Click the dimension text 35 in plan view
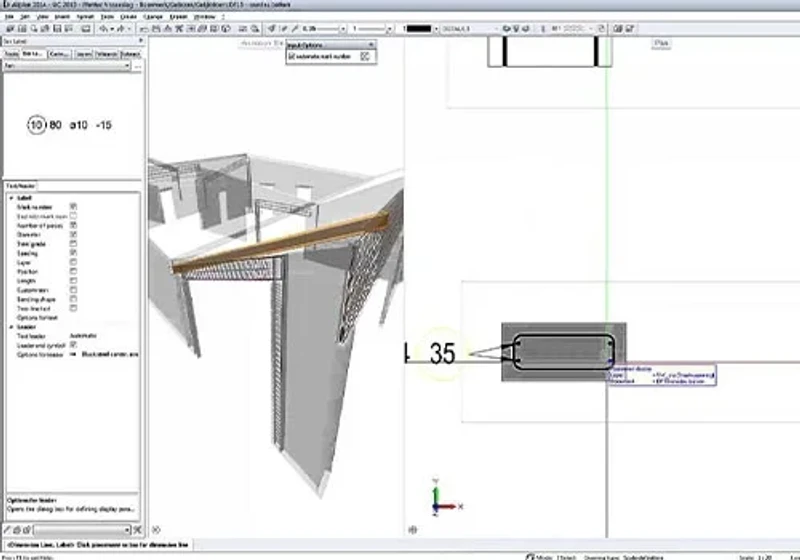Viewport: 800px width, 560px height. pyautogui.click(x=442, y=353)
